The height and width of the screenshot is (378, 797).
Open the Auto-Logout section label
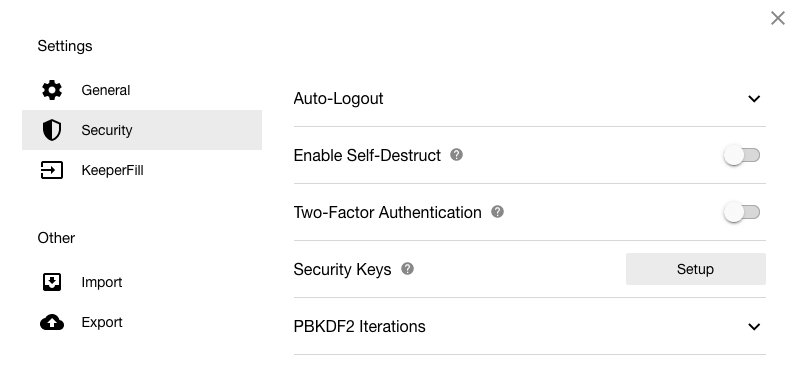339,99
